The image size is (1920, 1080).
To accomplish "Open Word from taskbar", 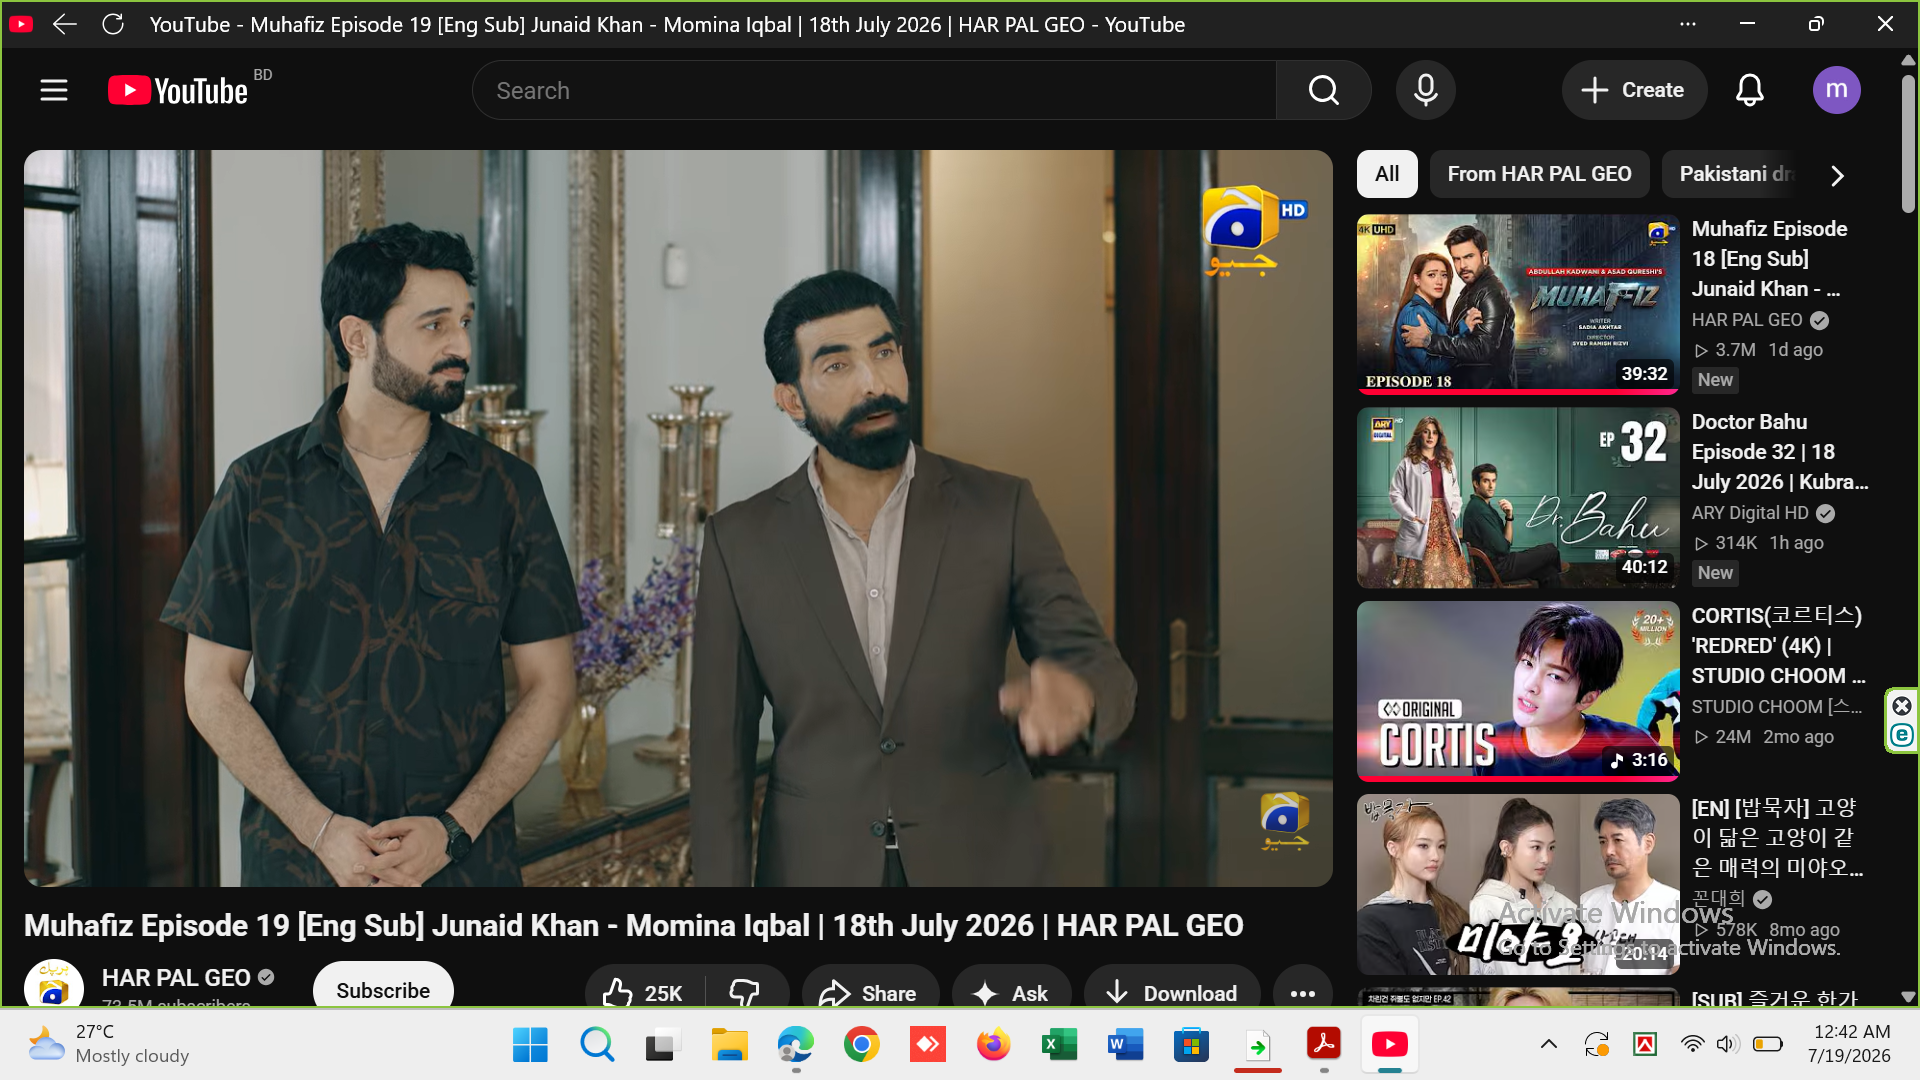I will (x=1125, y=1045).
